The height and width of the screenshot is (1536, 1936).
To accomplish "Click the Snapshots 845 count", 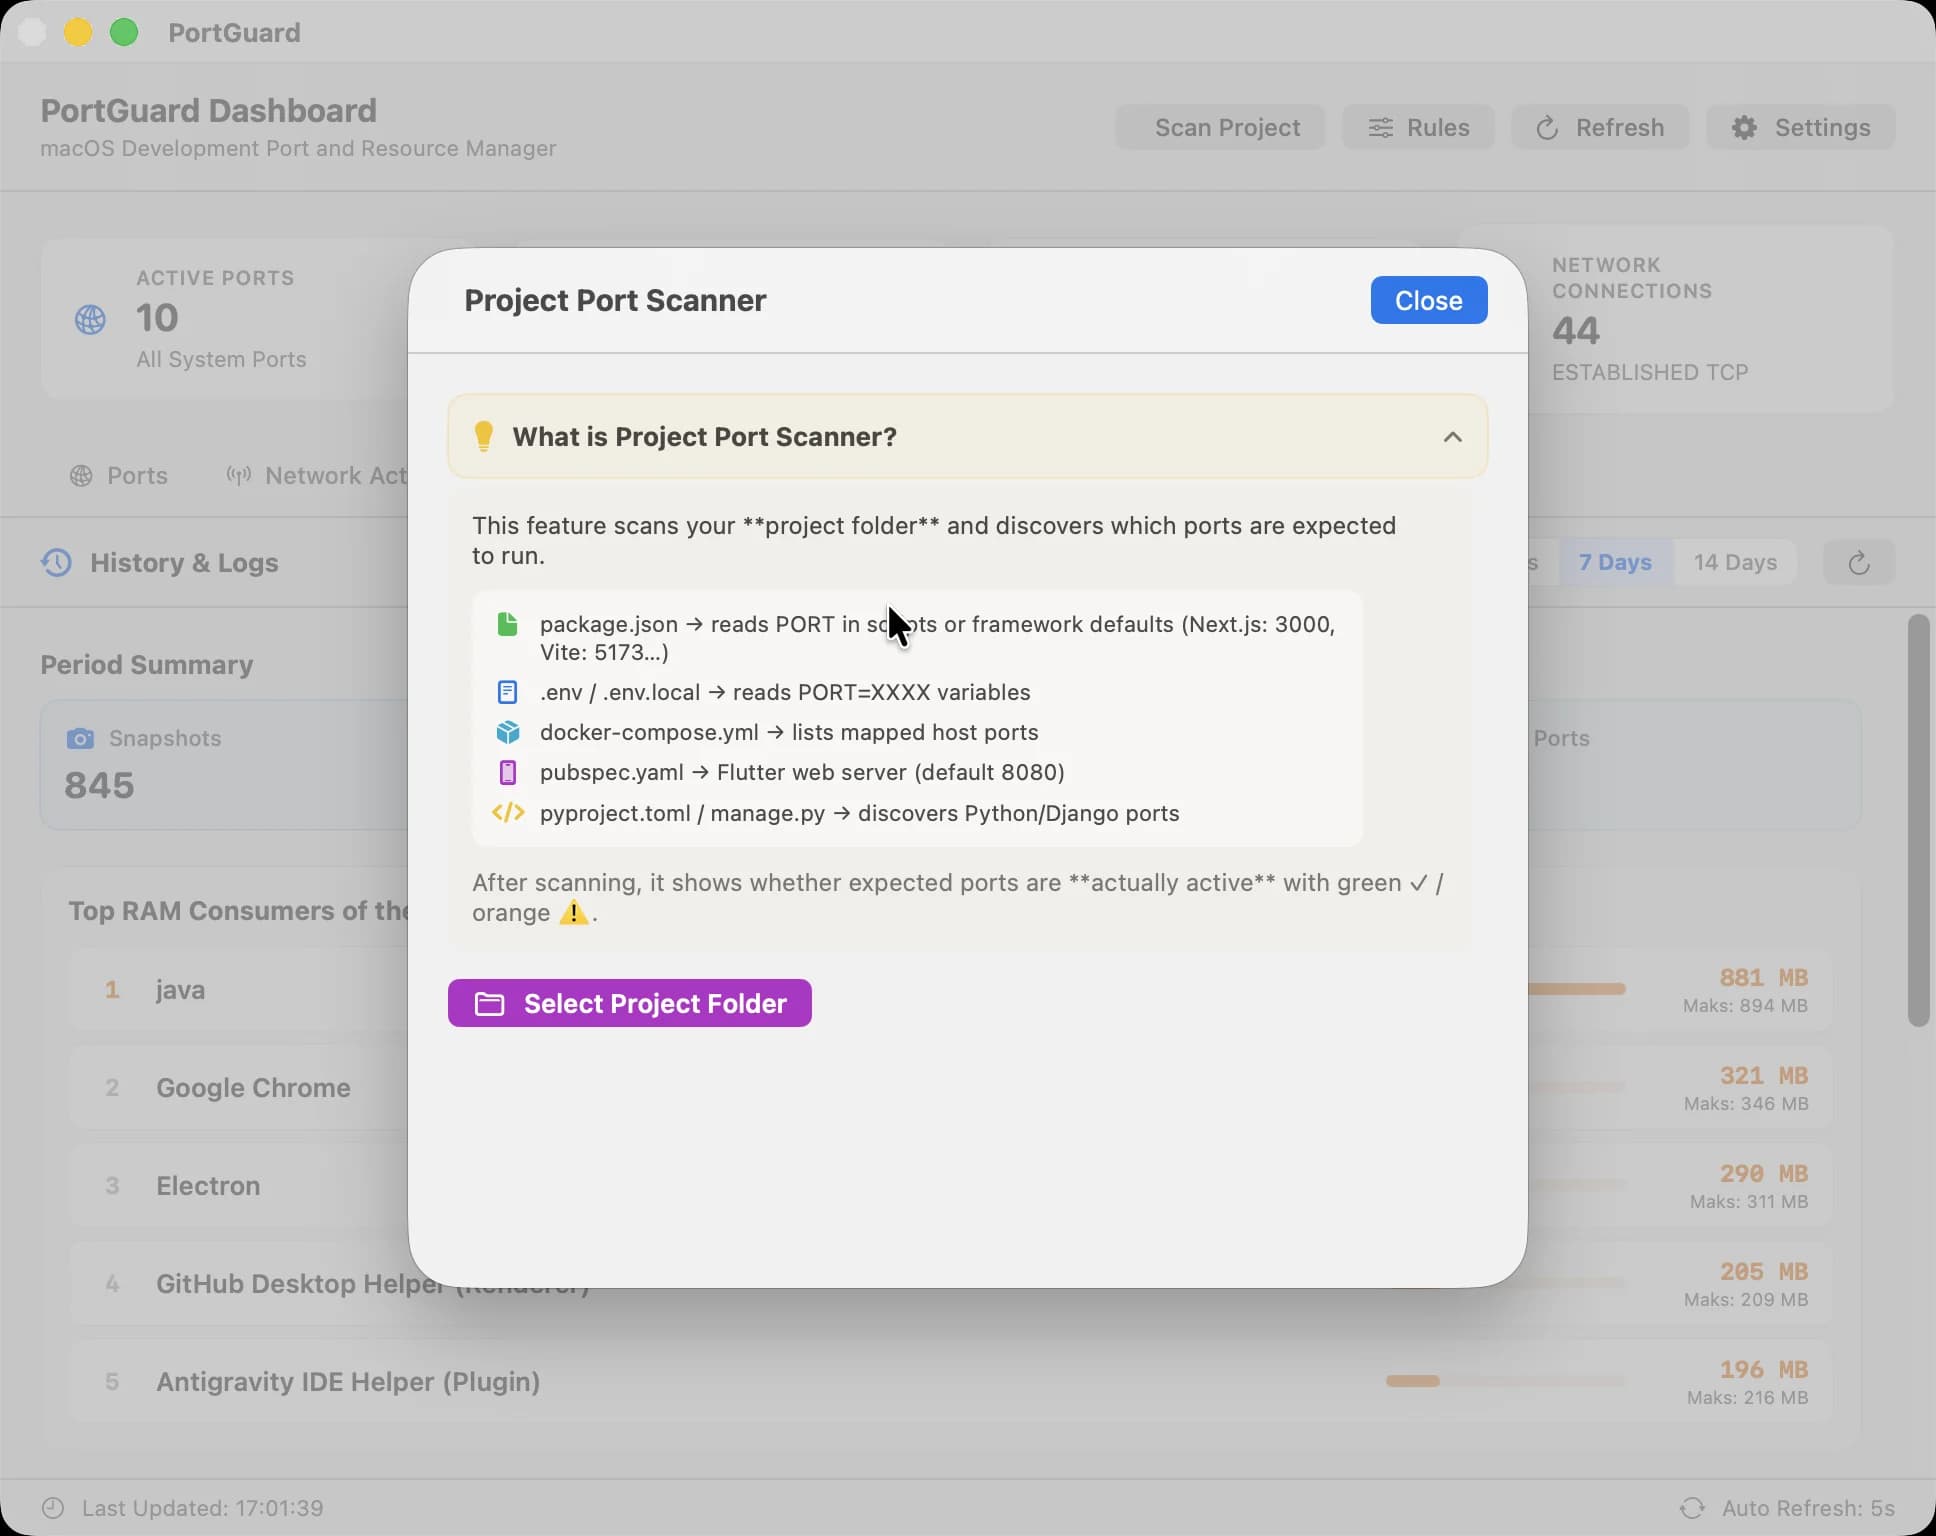I will (99, 785).
